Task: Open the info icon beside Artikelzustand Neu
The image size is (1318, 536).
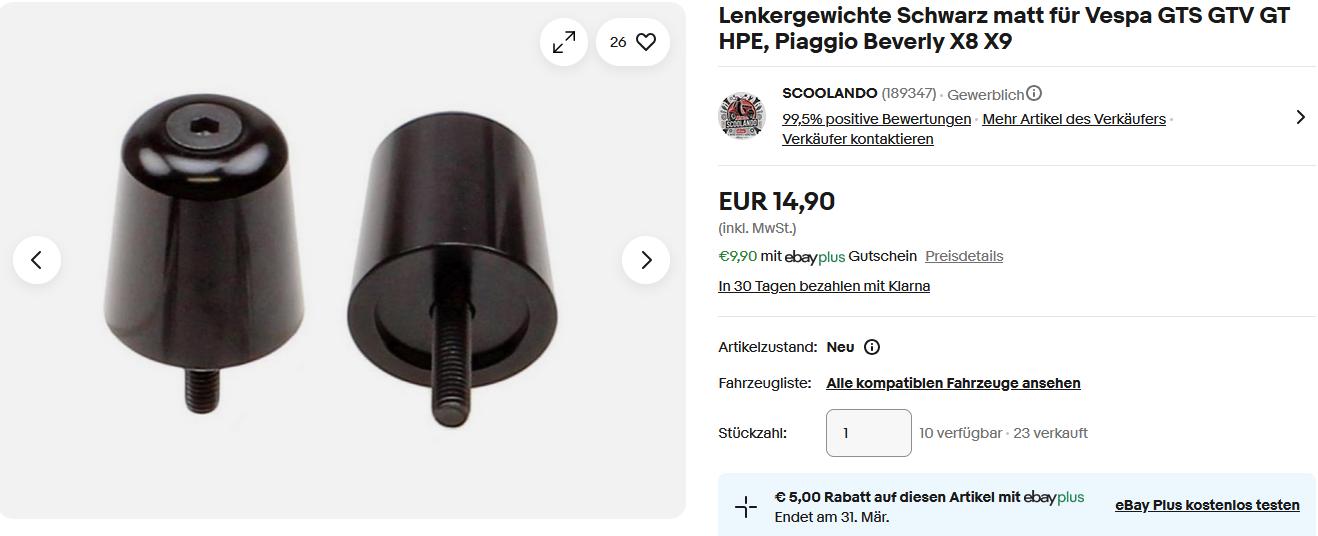Action: pos(872,347)
